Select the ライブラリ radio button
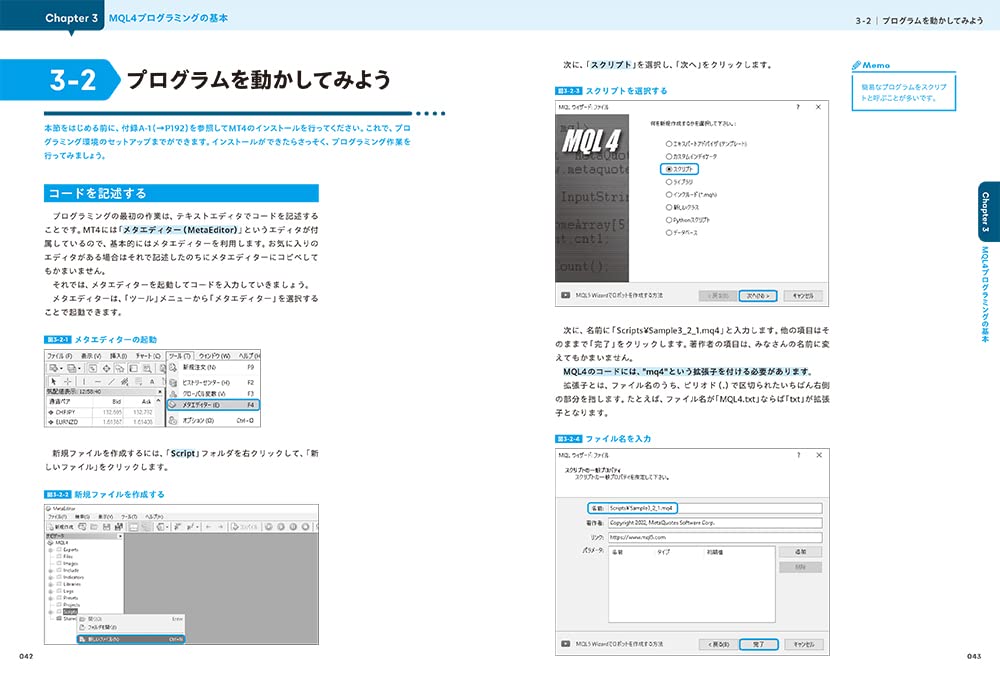Image resolution: width=1000 pixels, height=679 pixels. (x=668, y=182)
